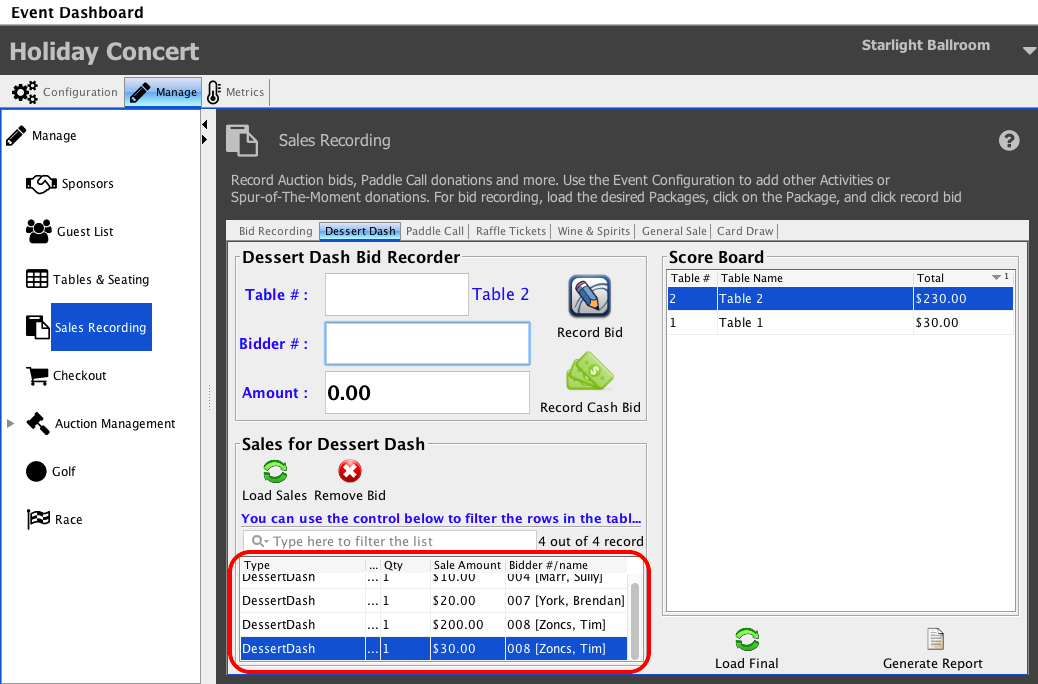Click the Auction Management gavel icon
1038x684 pixels.
click(38, 423)
